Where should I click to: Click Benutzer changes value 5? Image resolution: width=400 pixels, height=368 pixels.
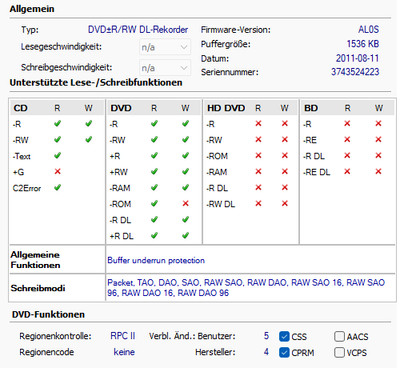[266, 336]
